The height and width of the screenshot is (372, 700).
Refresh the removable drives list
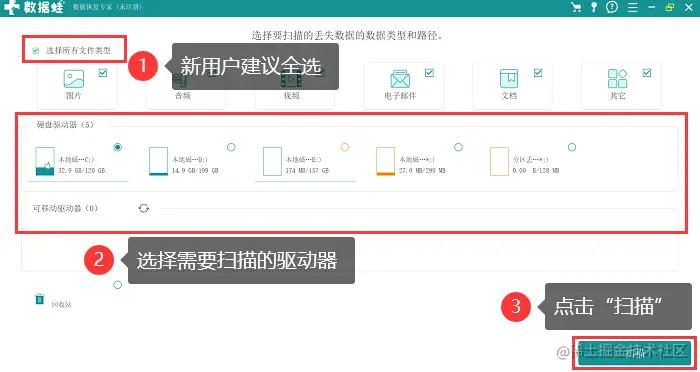(x=143, y=208)
